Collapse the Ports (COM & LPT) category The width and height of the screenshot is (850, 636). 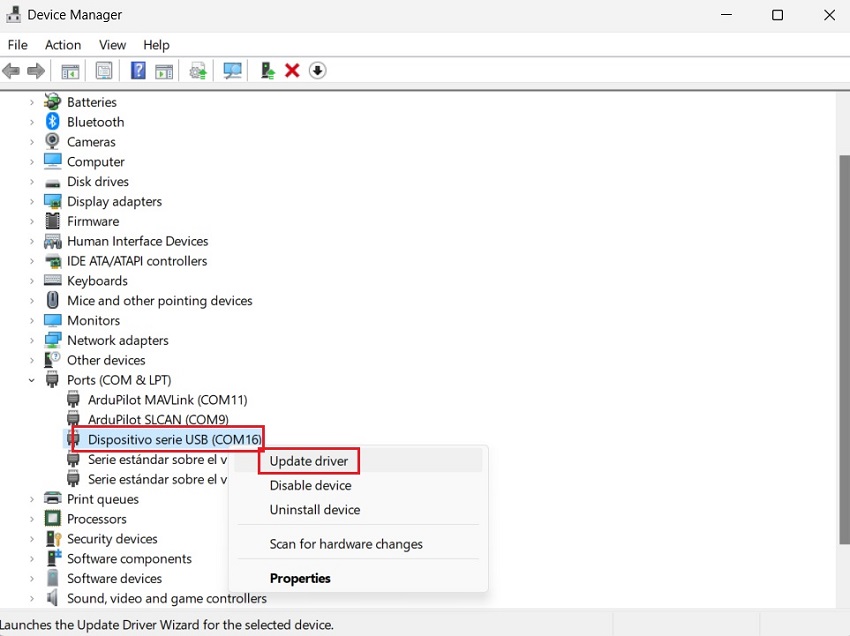[31, 380]
